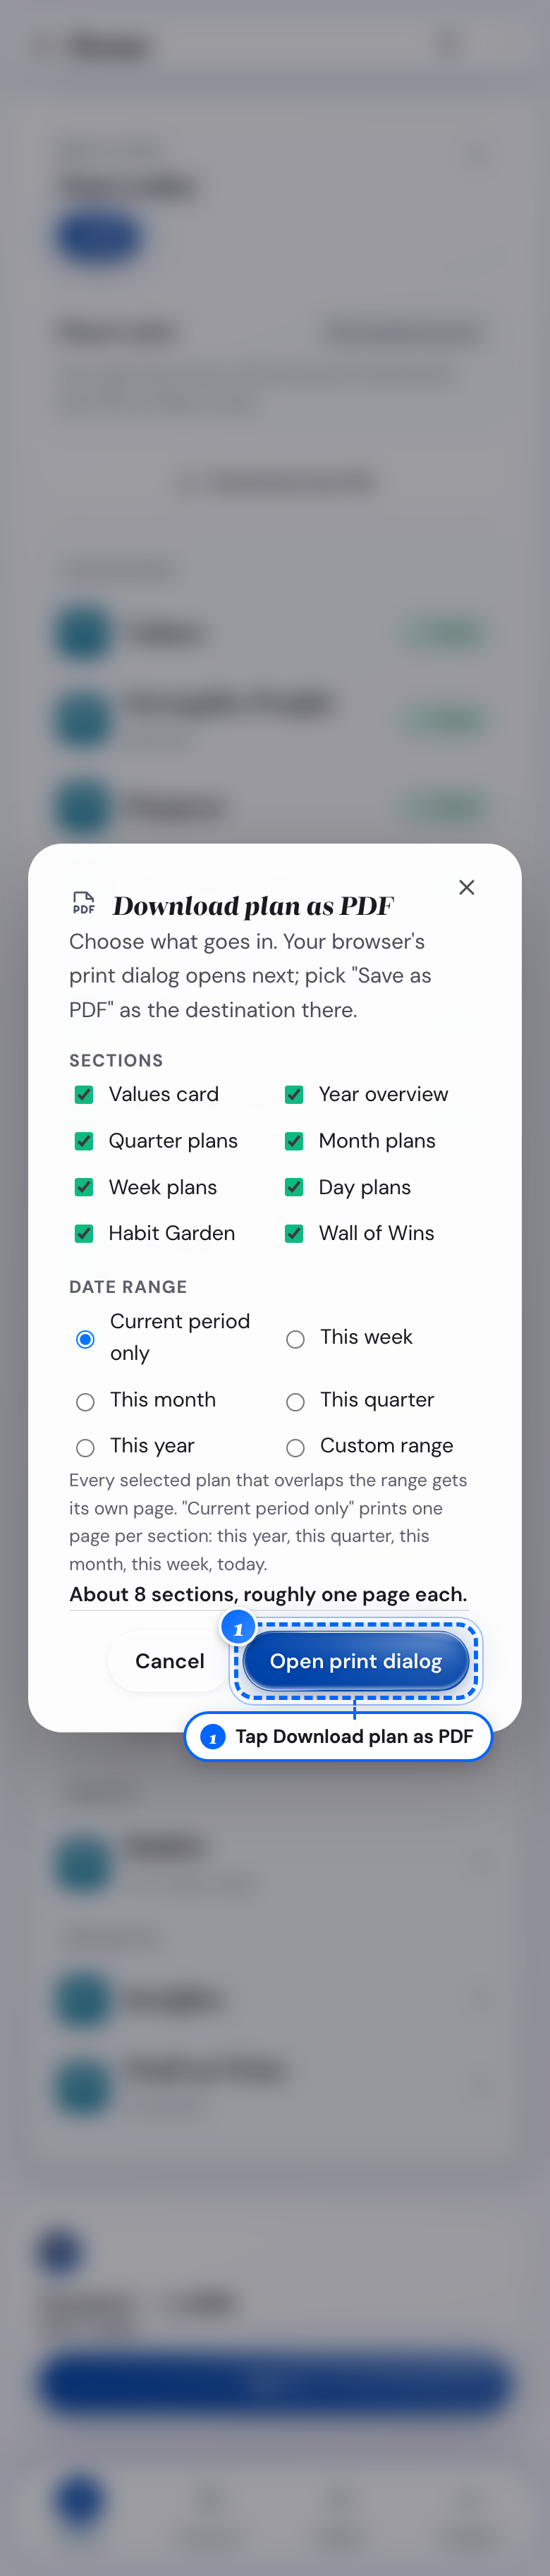Choose This month date range
This screenshot has width=550, height=2576.
[85, 1402]
